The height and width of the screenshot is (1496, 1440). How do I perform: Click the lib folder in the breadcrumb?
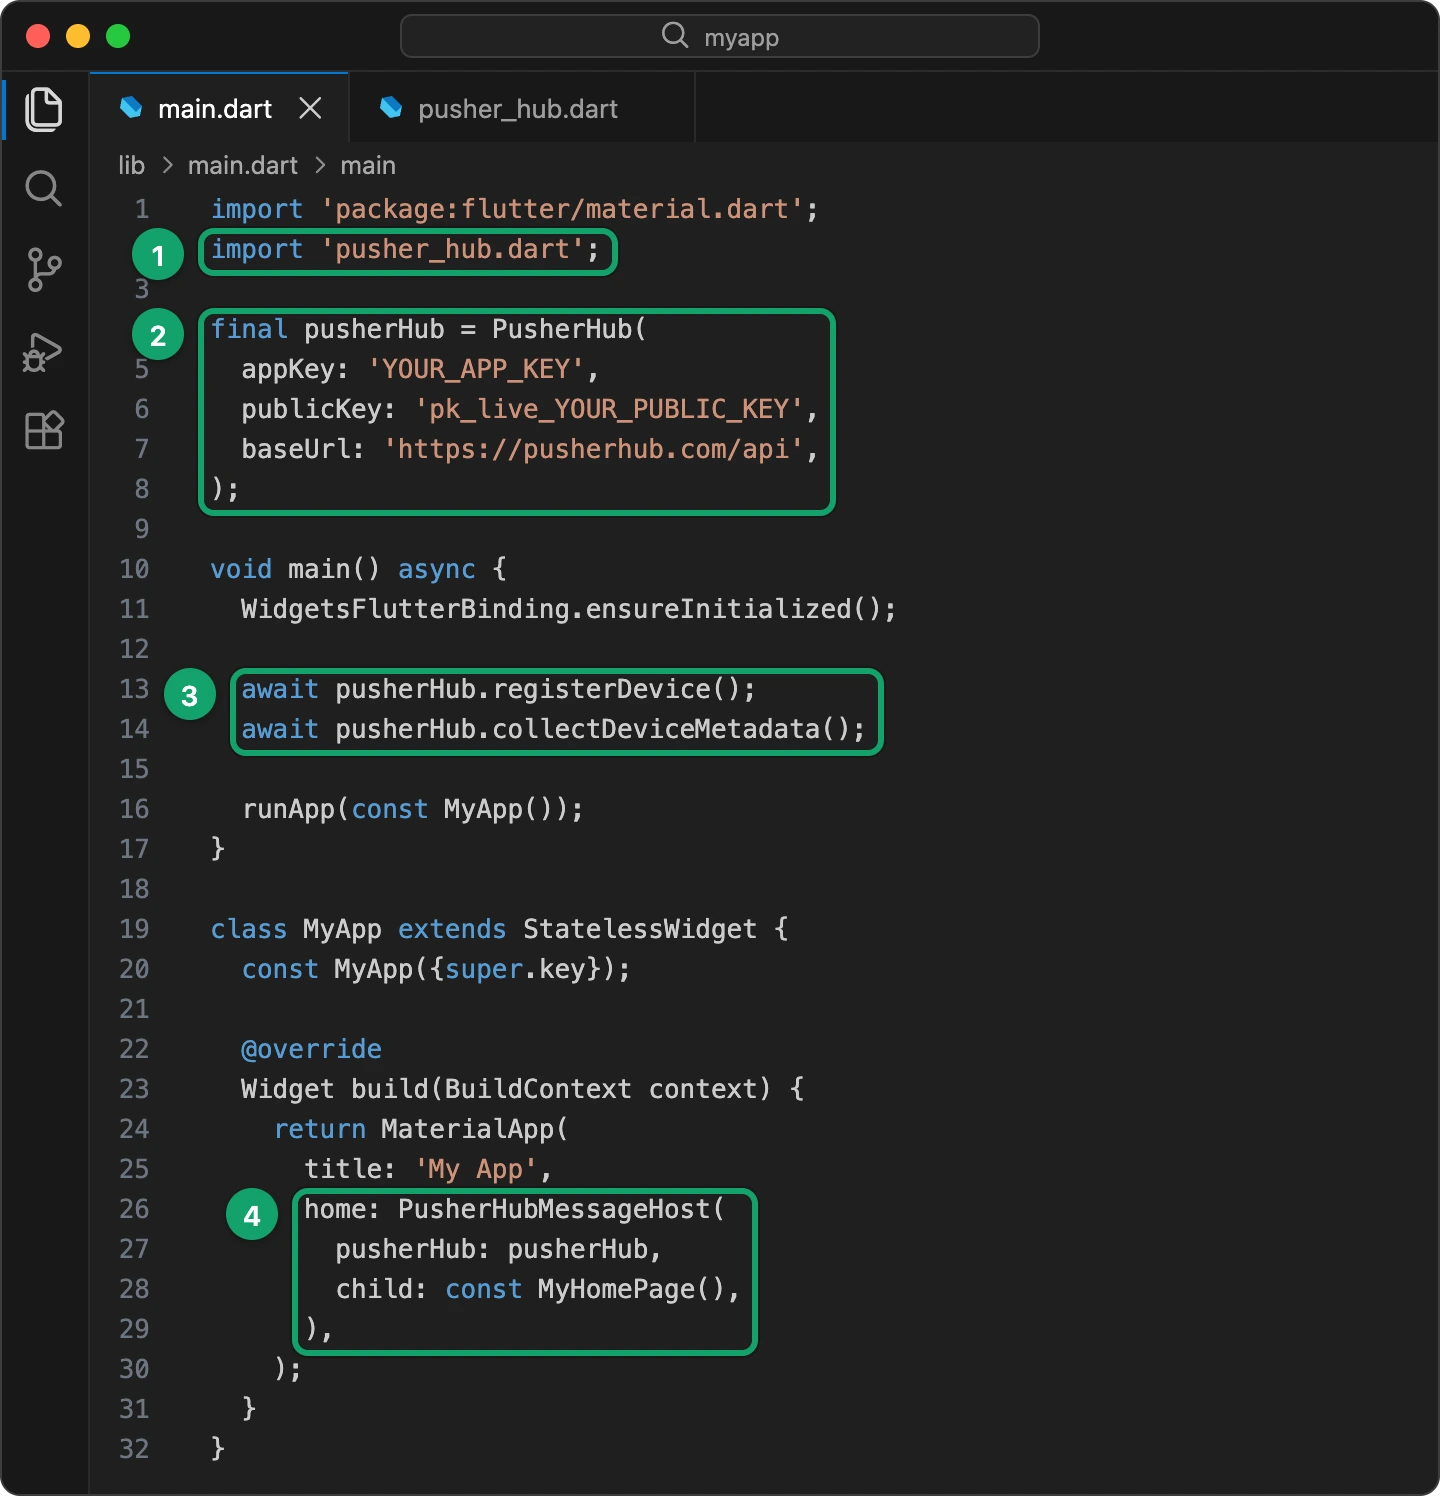(131, 165)
